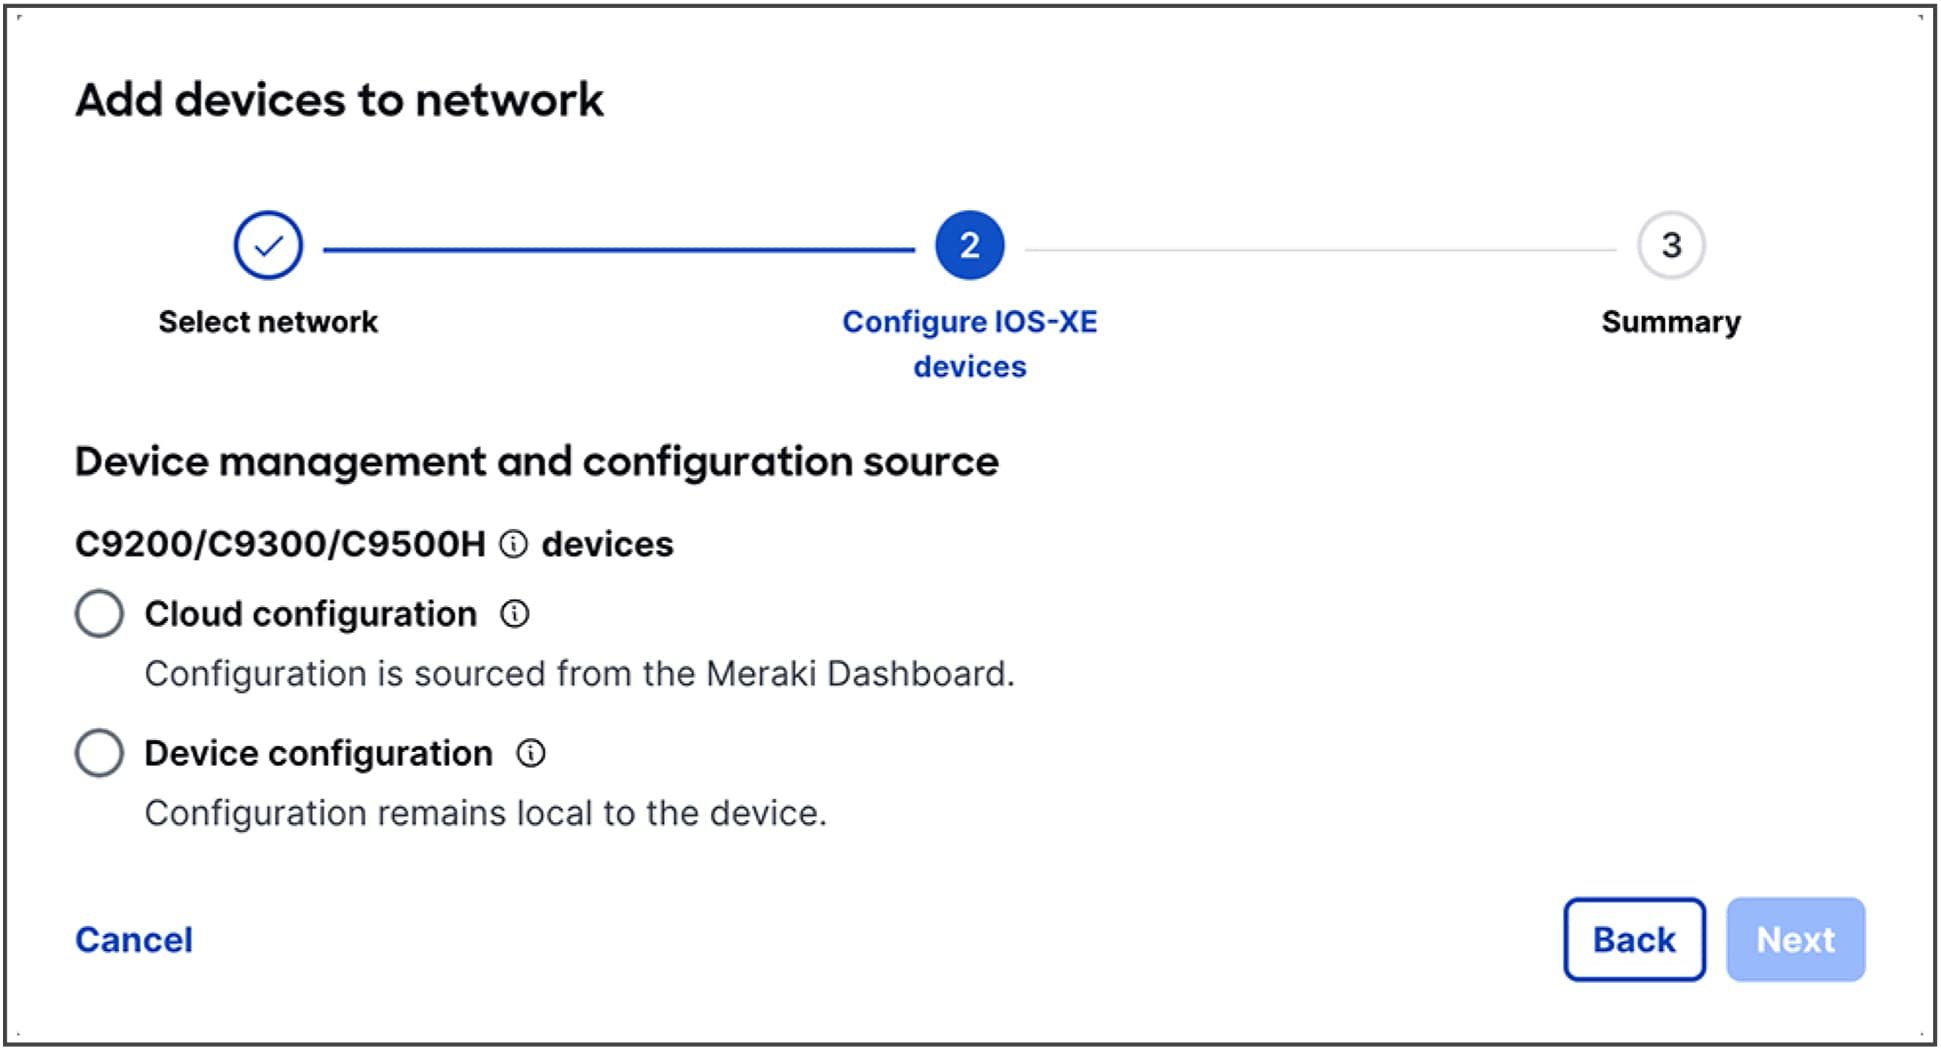Click the Cancel link
Screen dimensions: 1941x1050
133,939
